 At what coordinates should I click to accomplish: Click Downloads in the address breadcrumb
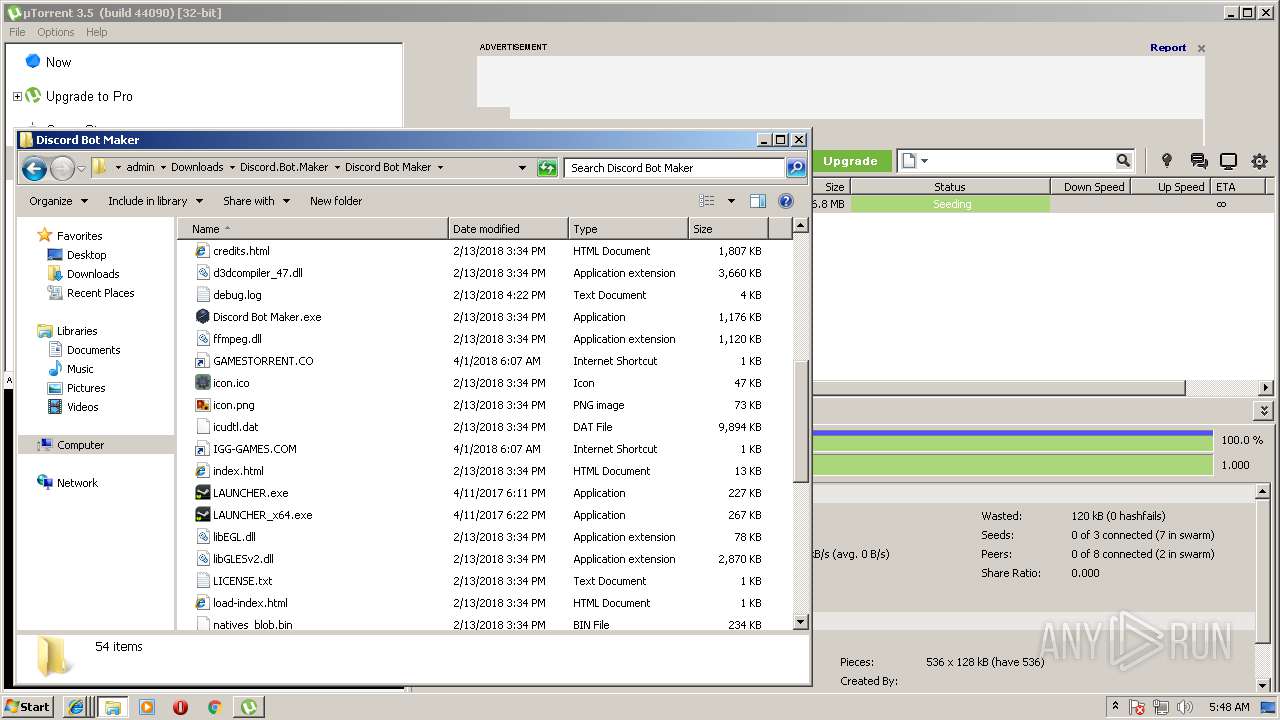pyautogui.click(x=197, y=168)
